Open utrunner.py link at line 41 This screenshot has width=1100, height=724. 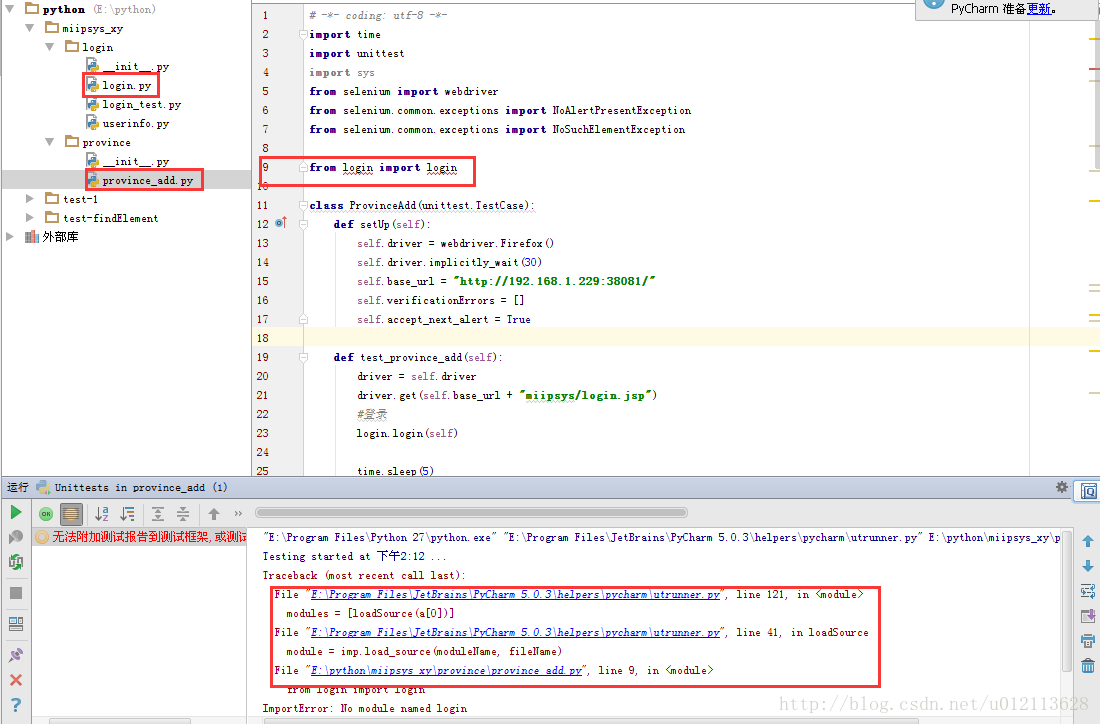point(516,632)
